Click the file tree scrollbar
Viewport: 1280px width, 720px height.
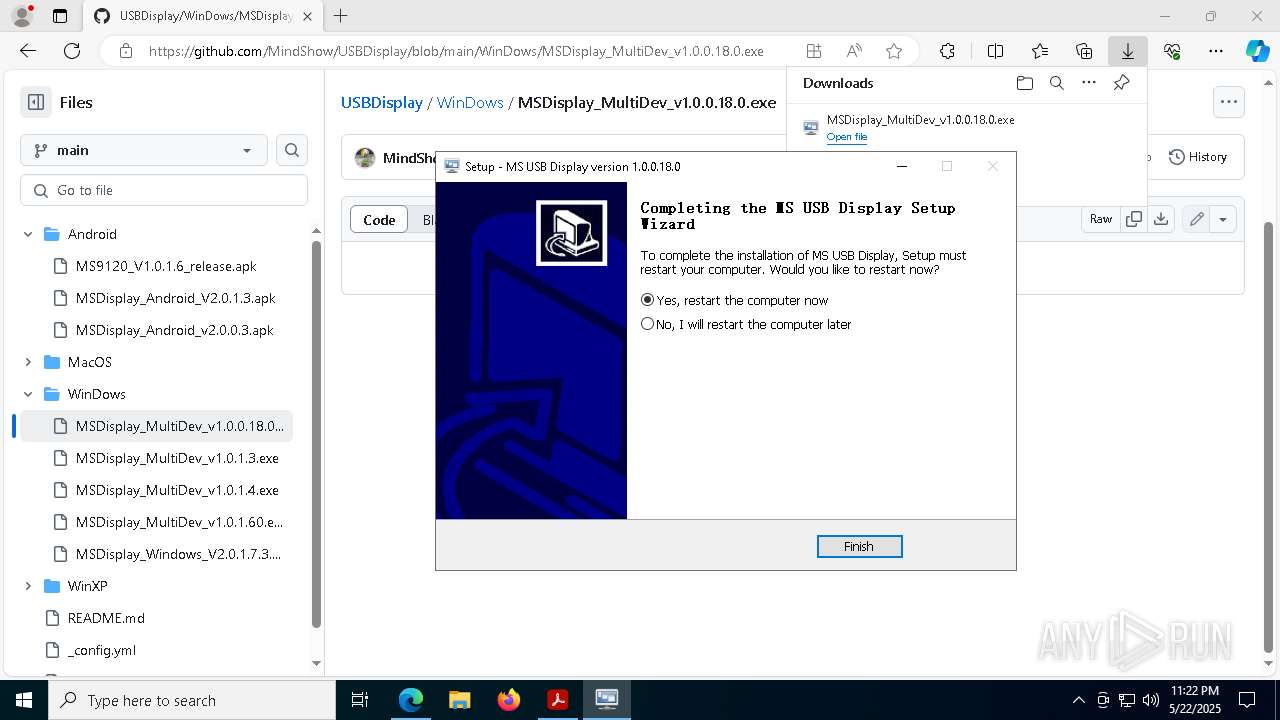click(316, 435)
